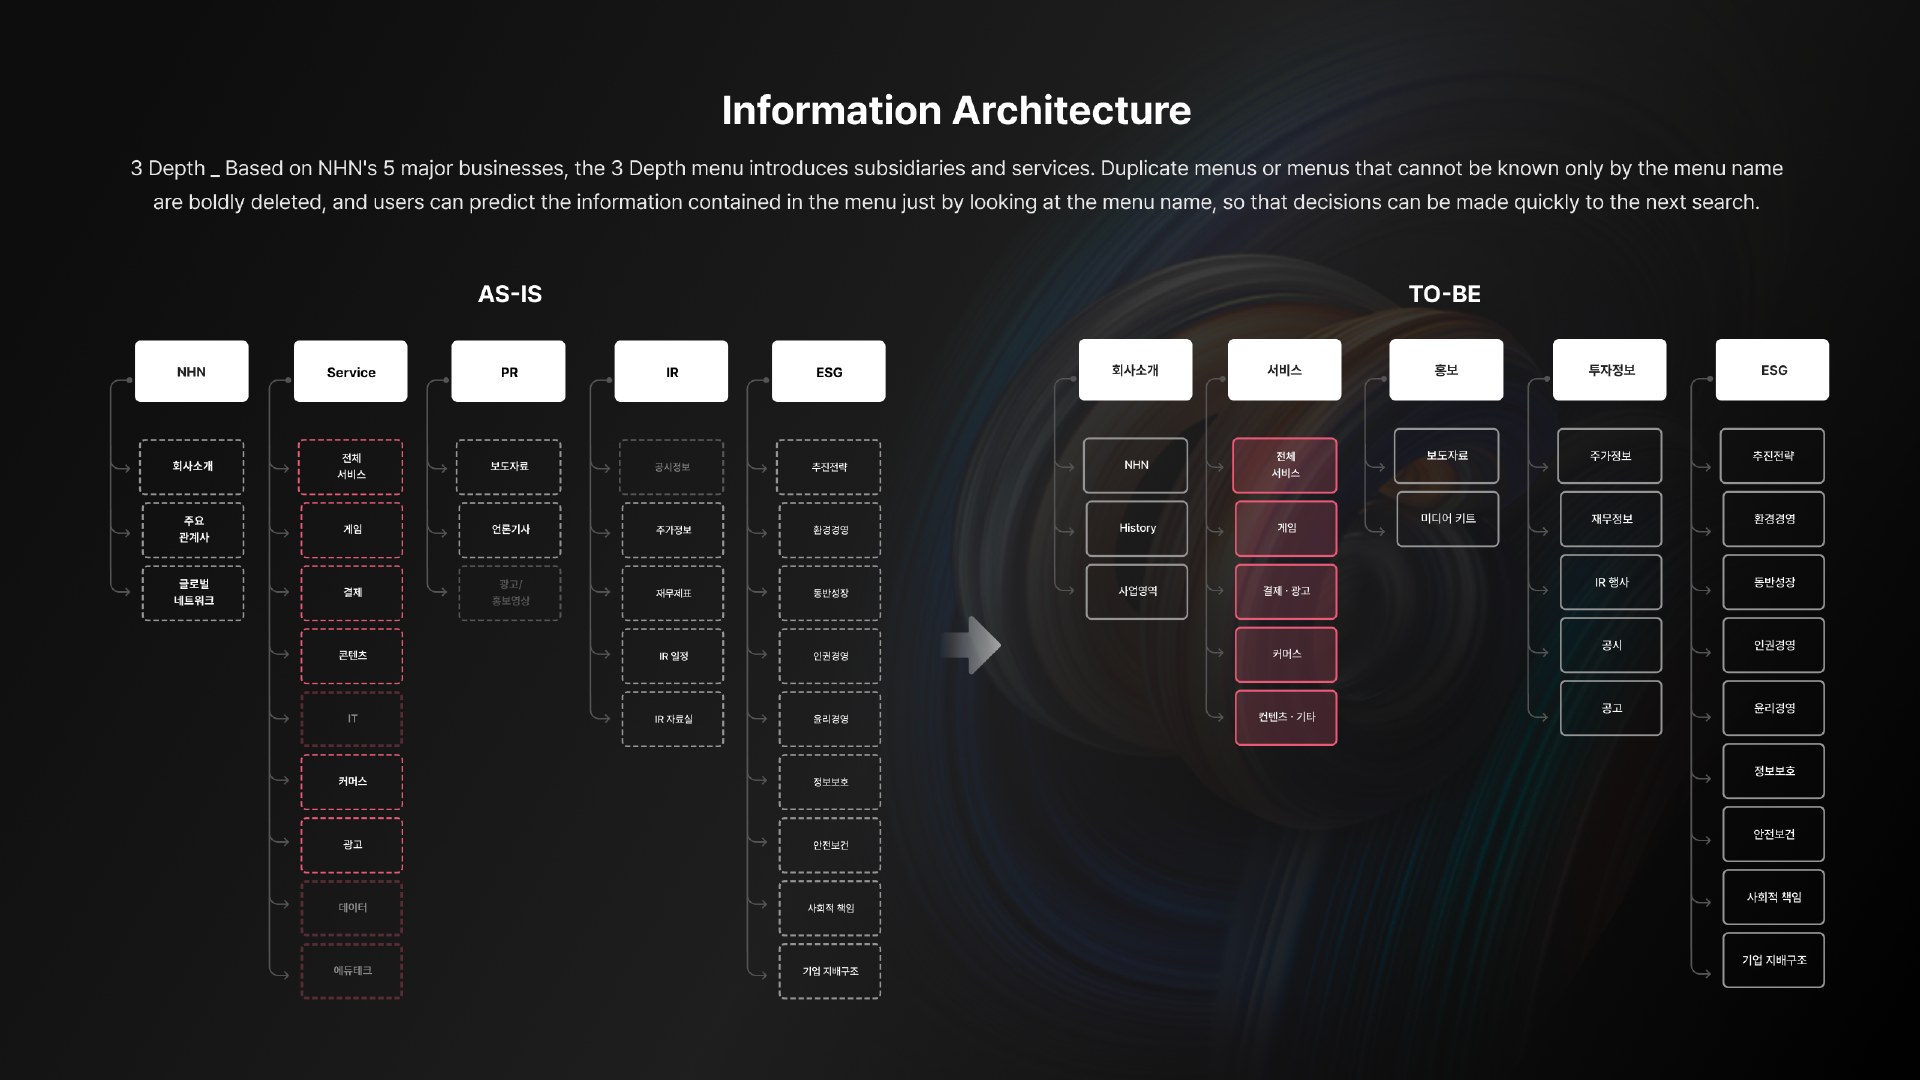
Task: Select the 콘텐츠 dashed box under Service
Action: 352,656
